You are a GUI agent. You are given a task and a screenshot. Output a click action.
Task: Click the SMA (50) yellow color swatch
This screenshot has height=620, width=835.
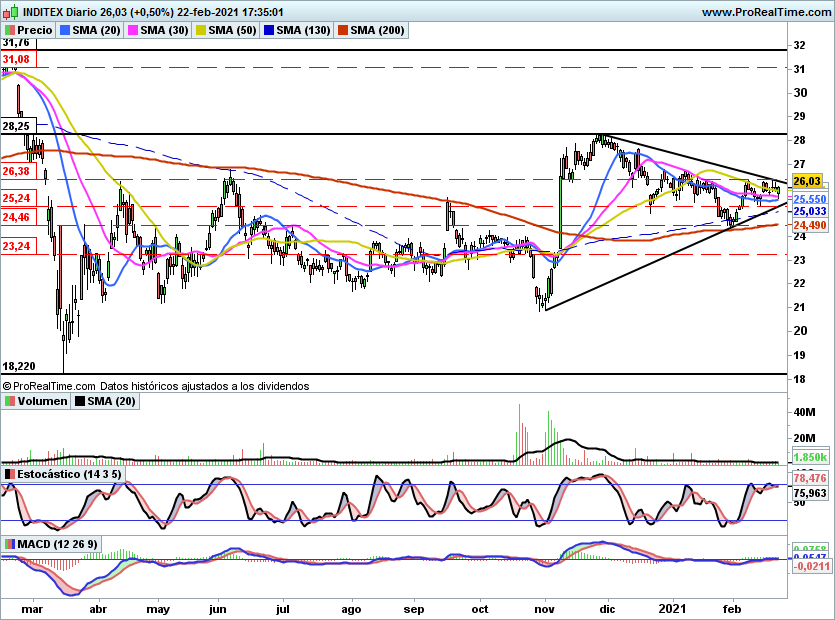[x=201, y=30]
